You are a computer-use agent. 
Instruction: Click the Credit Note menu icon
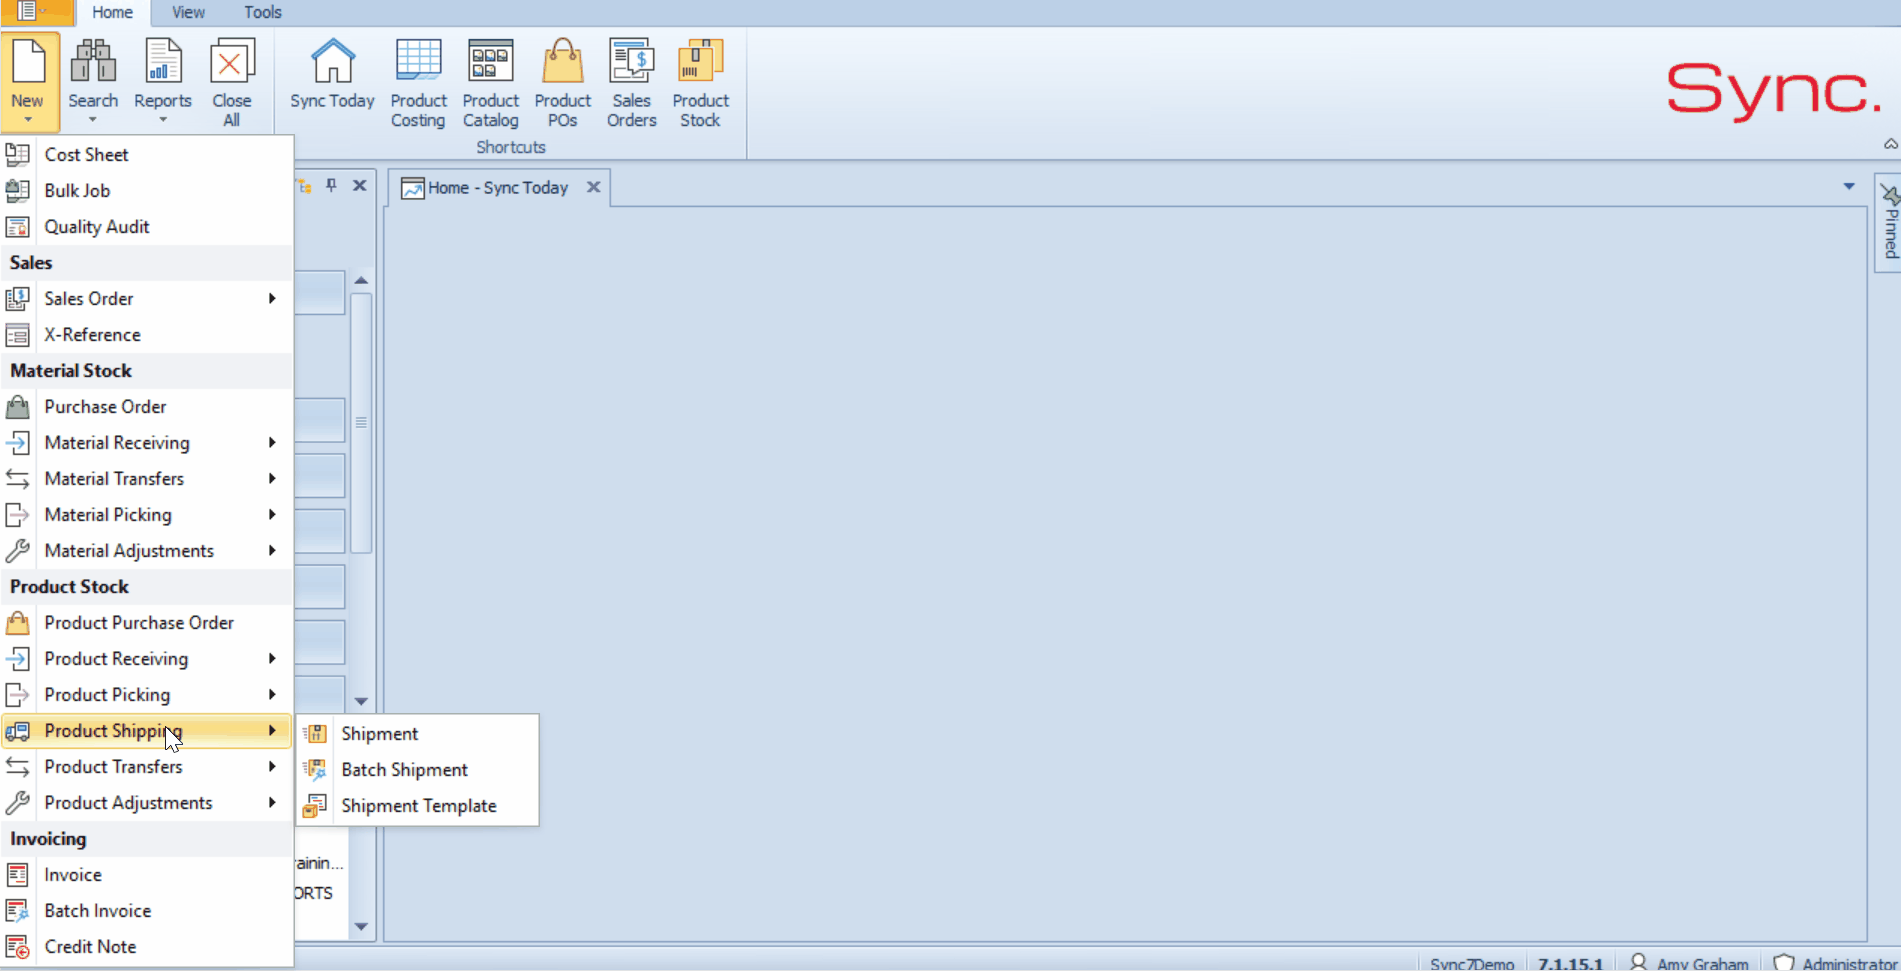tap(17, 947)
